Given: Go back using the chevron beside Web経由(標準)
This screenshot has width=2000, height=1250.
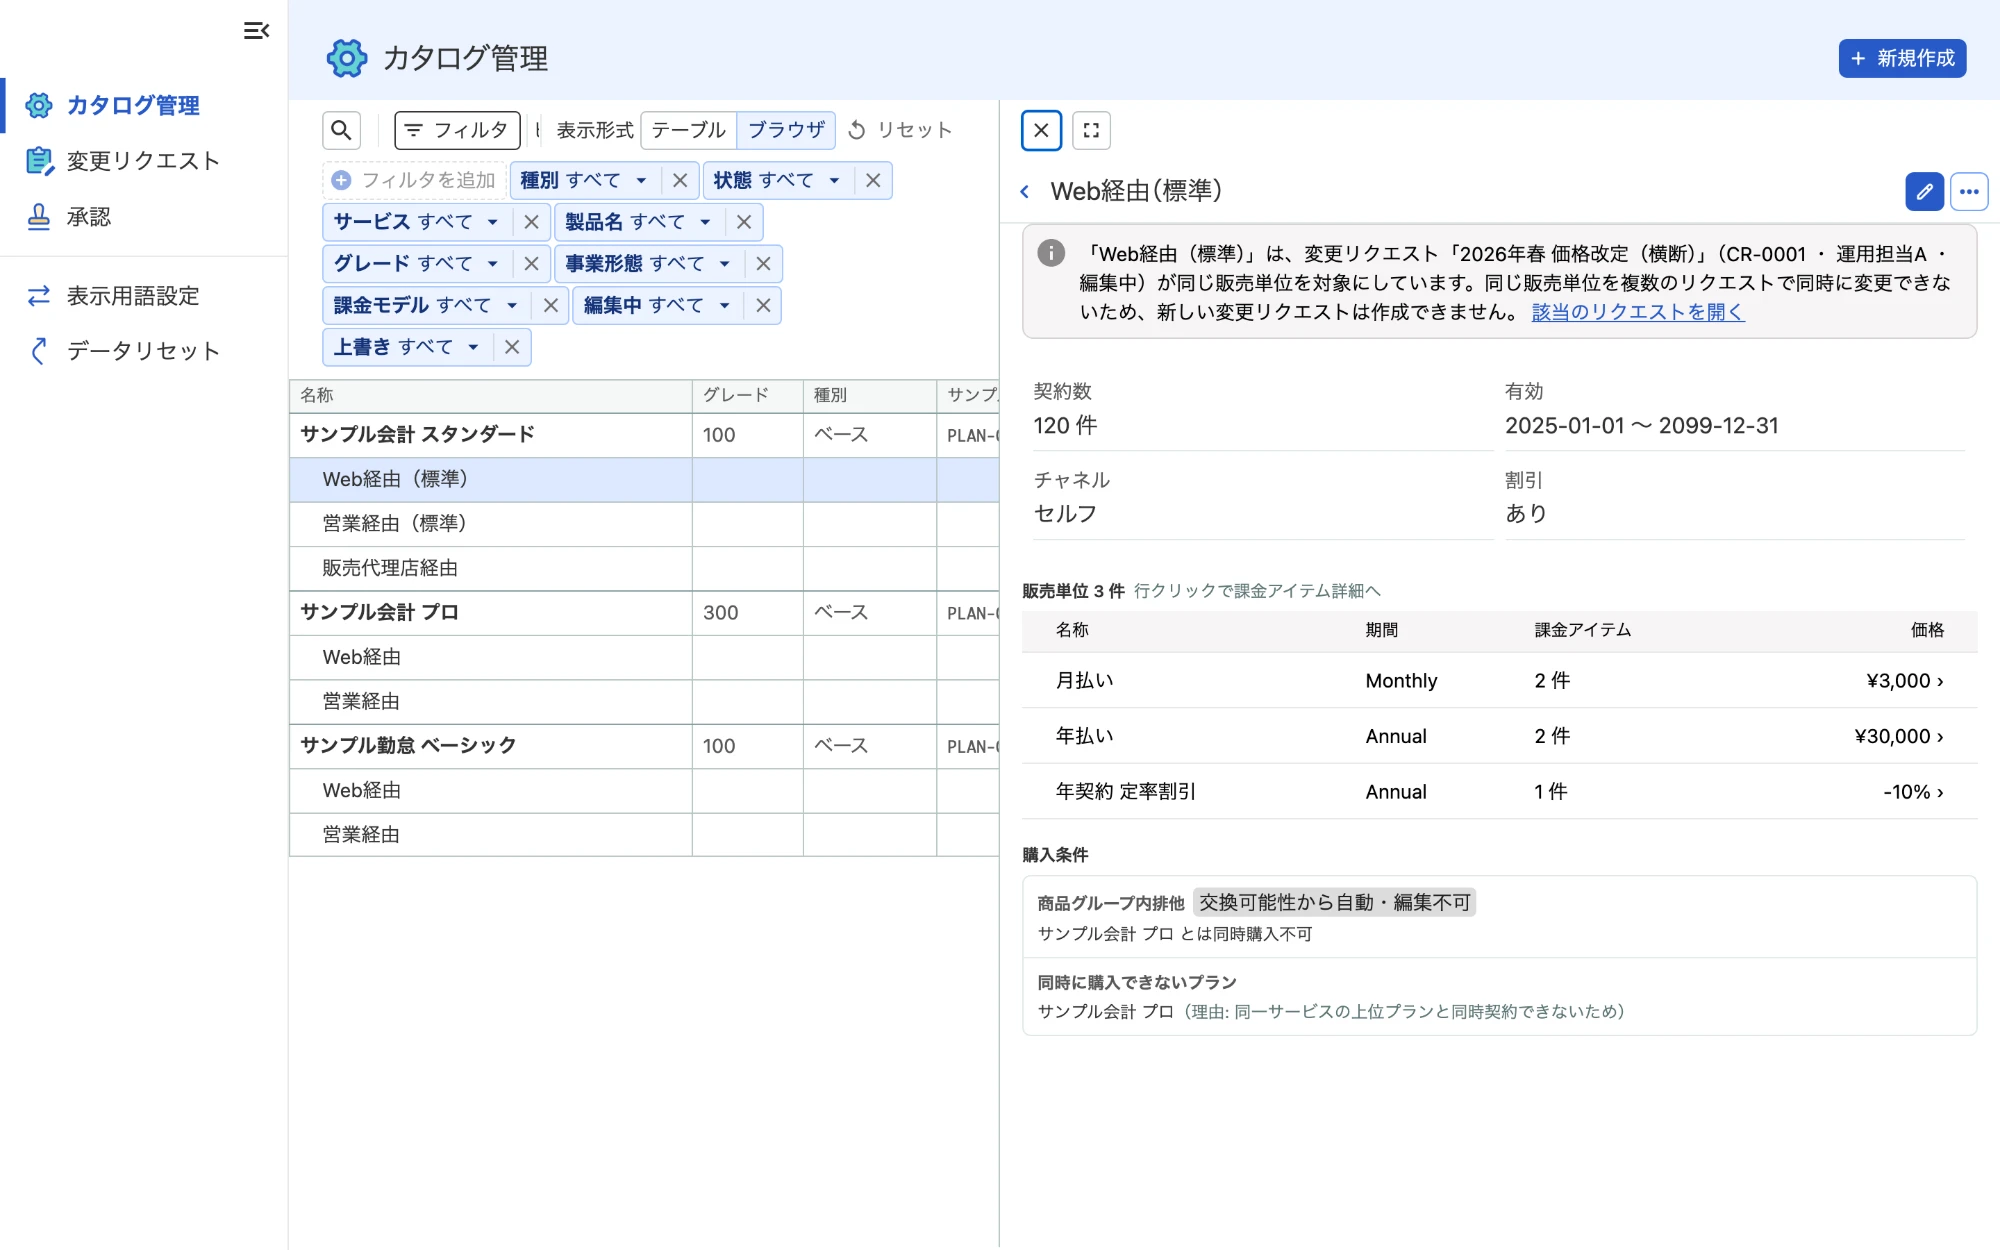Looking at the screenshot, I should [x=1025, y=191].
